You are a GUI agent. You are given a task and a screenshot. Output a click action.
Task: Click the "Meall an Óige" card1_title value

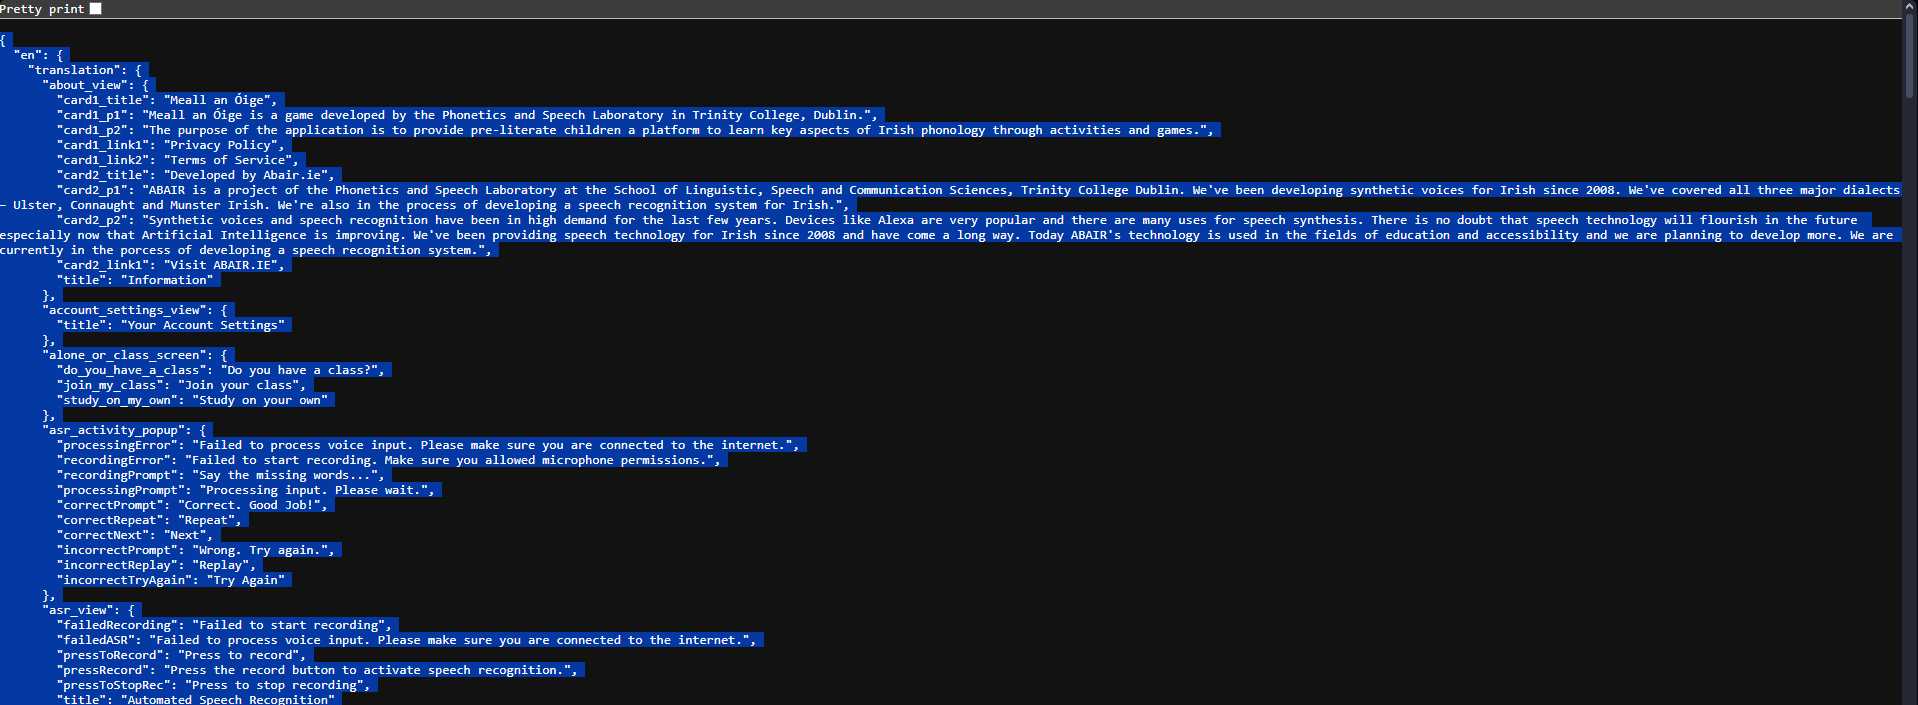[x=220, y=100]
